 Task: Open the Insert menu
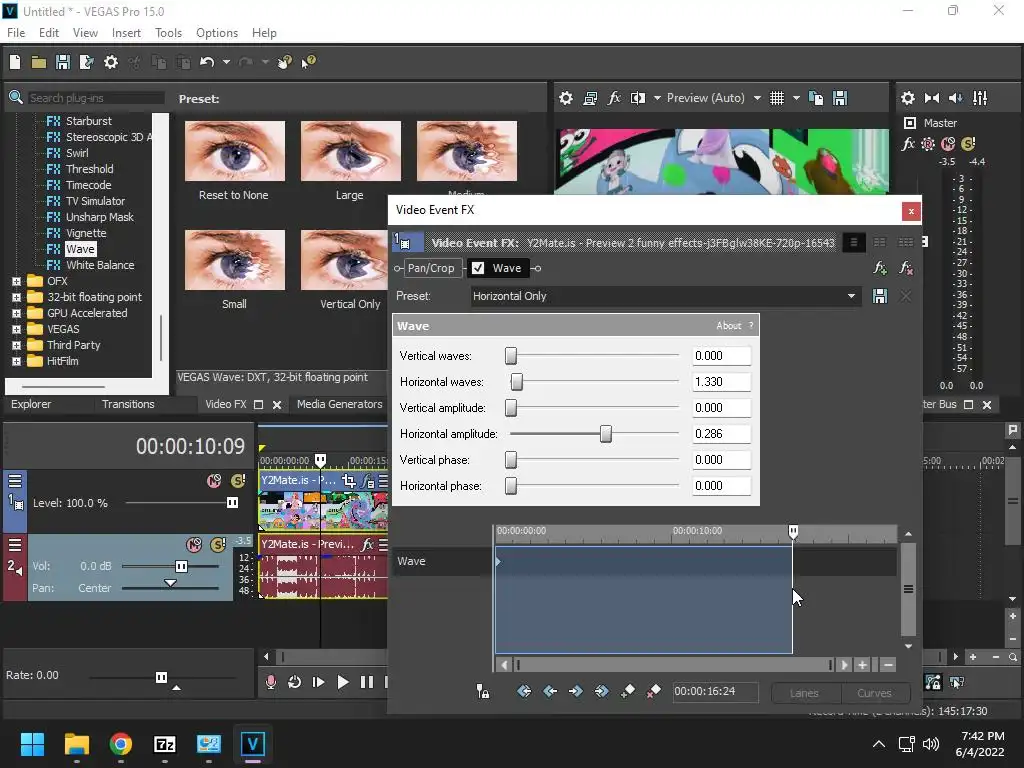coord(126,33)
